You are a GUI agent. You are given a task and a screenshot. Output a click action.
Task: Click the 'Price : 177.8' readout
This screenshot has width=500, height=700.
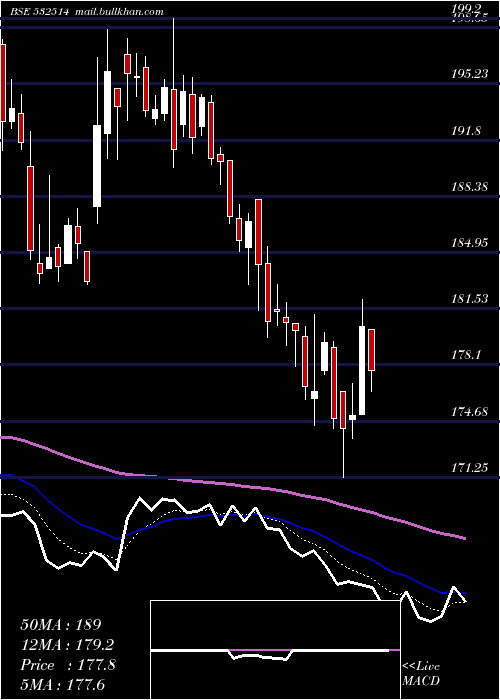click(x=68, y=665)
